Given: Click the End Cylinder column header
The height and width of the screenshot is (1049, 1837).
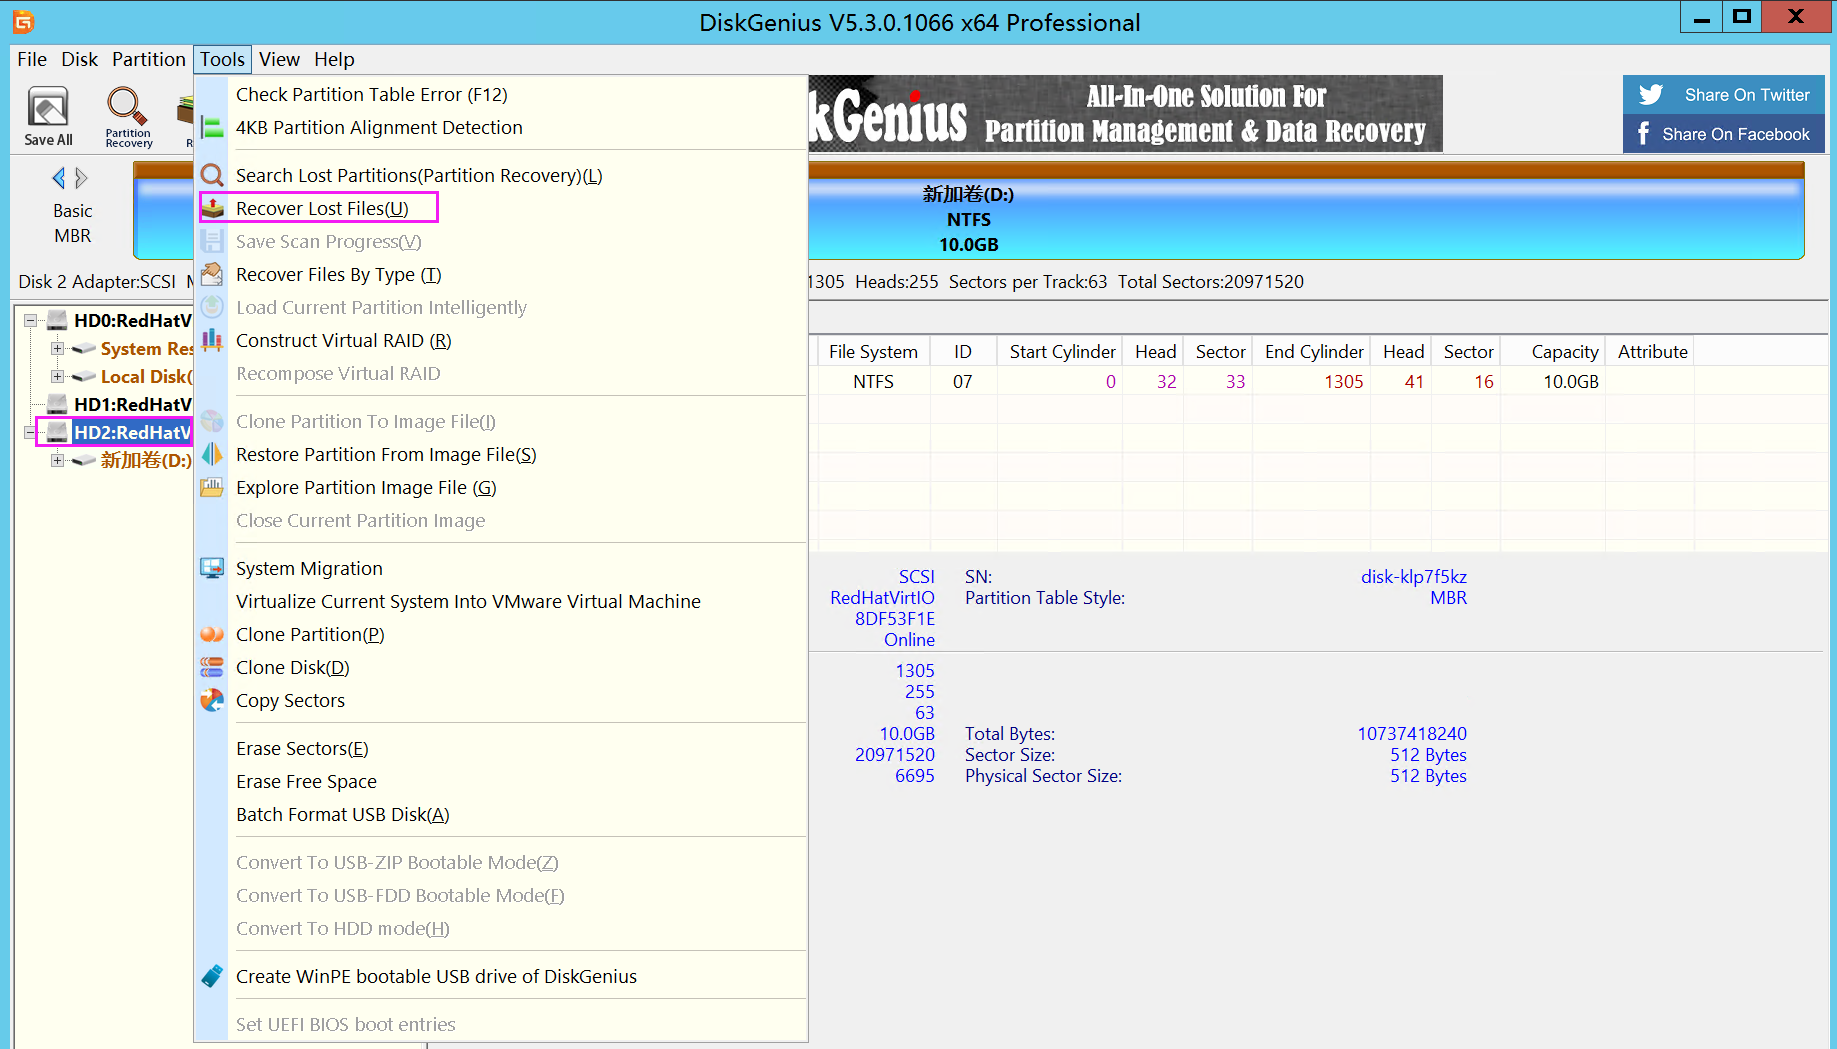Looking at the screenshot, I should [x=1314, y=352].
